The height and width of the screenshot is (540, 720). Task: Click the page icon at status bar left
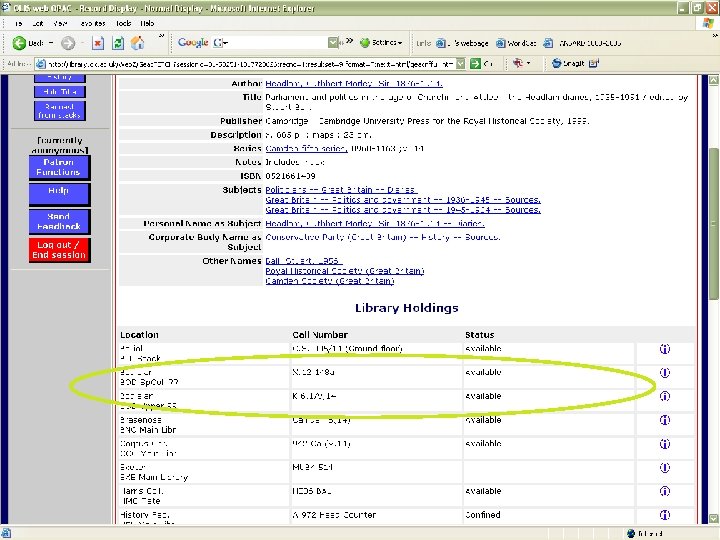coord(6,533)
